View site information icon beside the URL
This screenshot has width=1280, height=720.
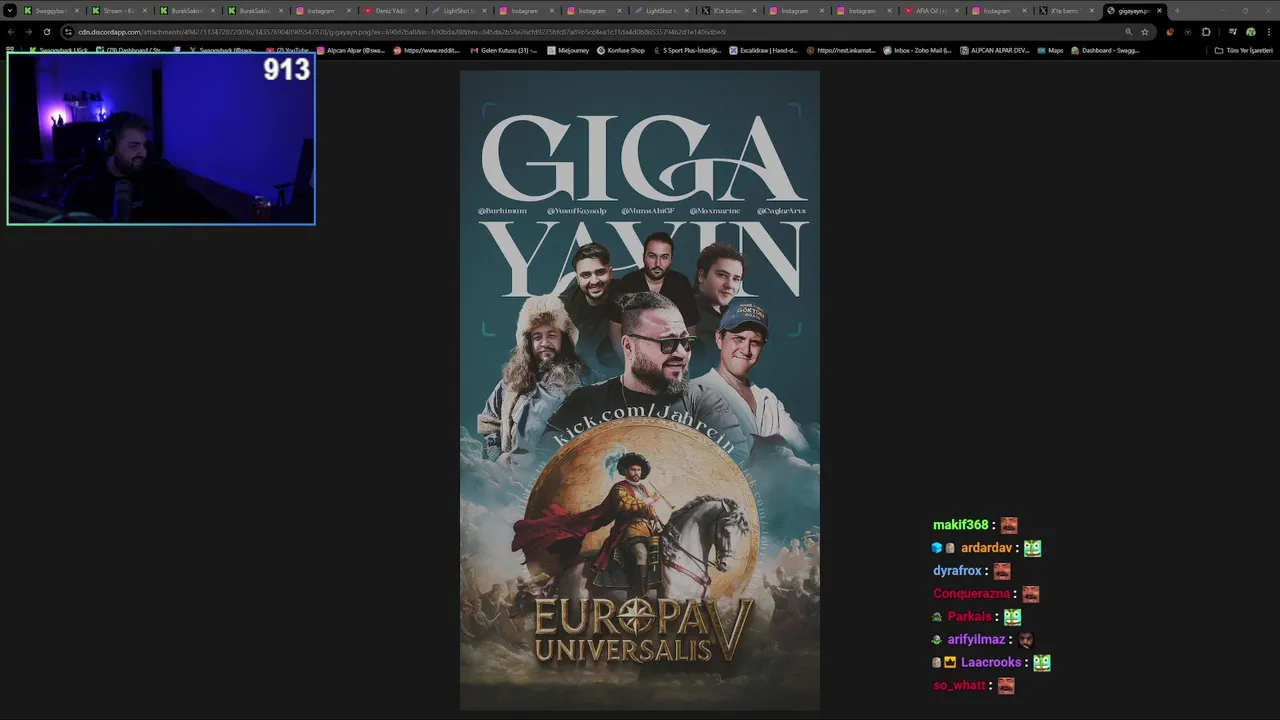coord(68,31)
